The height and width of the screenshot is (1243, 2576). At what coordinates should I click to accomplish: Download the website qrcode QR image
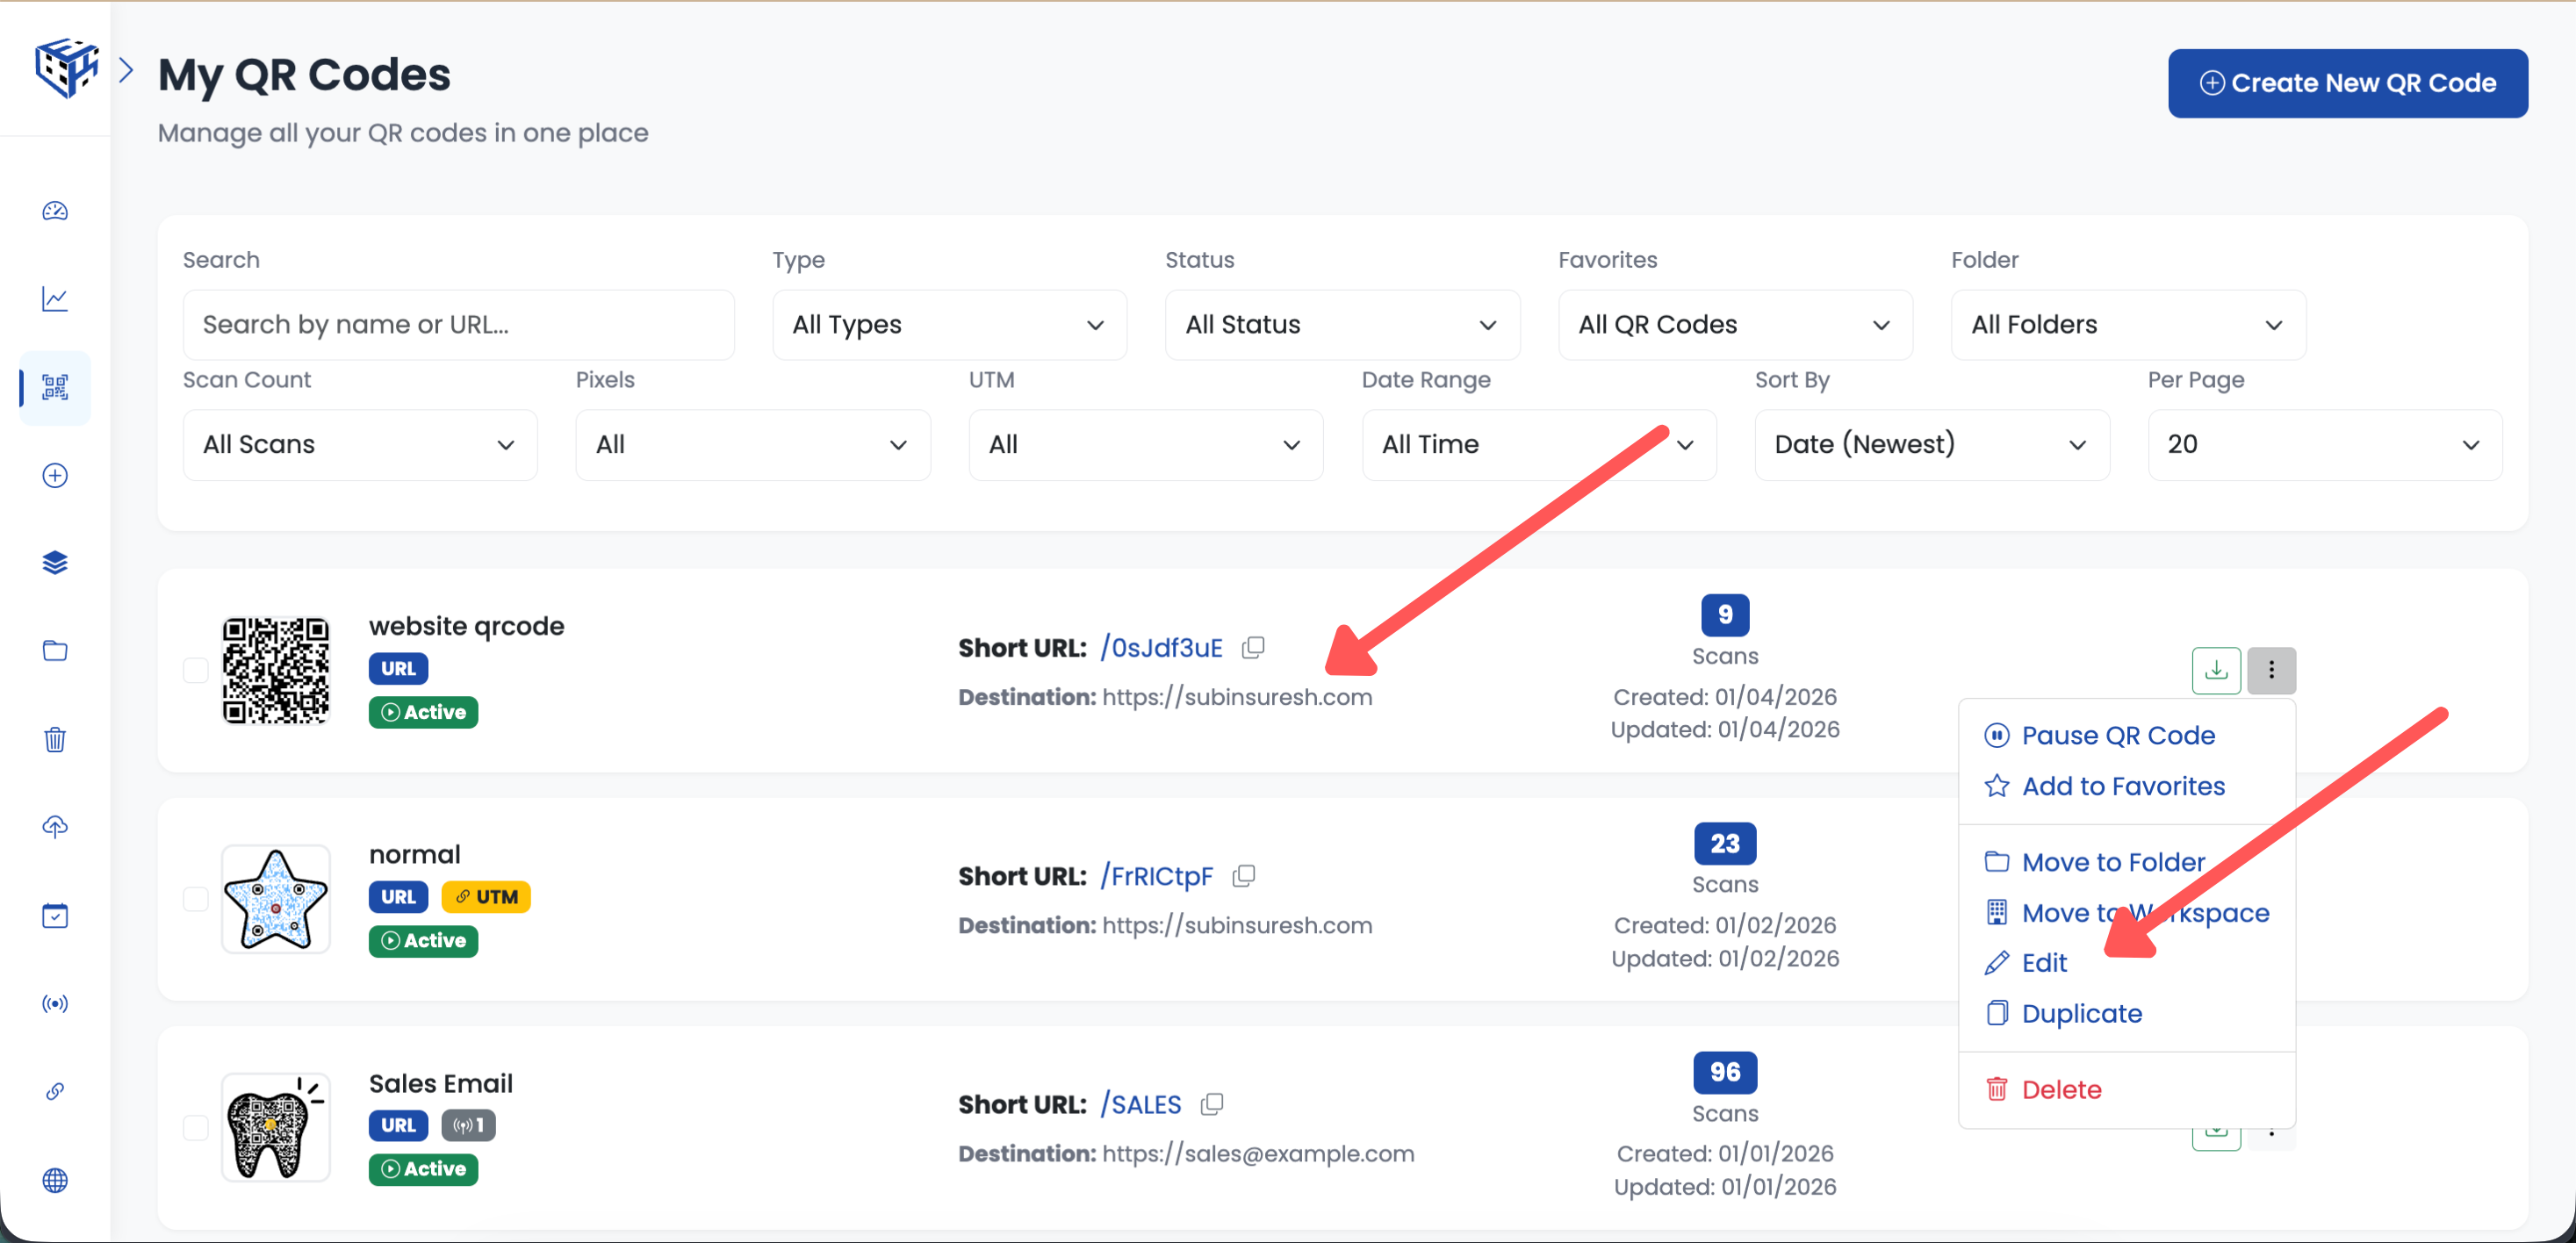[x=2215, y=670]
